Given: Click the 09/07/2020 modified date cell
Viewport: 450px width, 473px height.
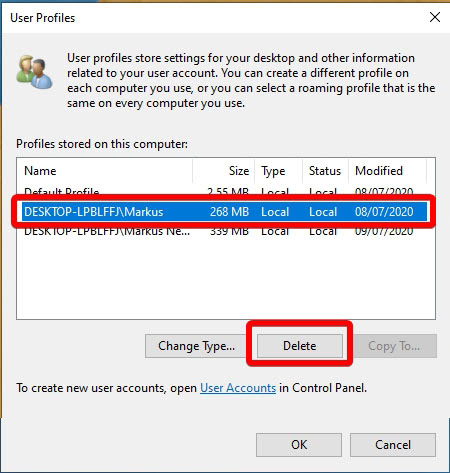Looking at the screenshot, I should pos(384,232).
